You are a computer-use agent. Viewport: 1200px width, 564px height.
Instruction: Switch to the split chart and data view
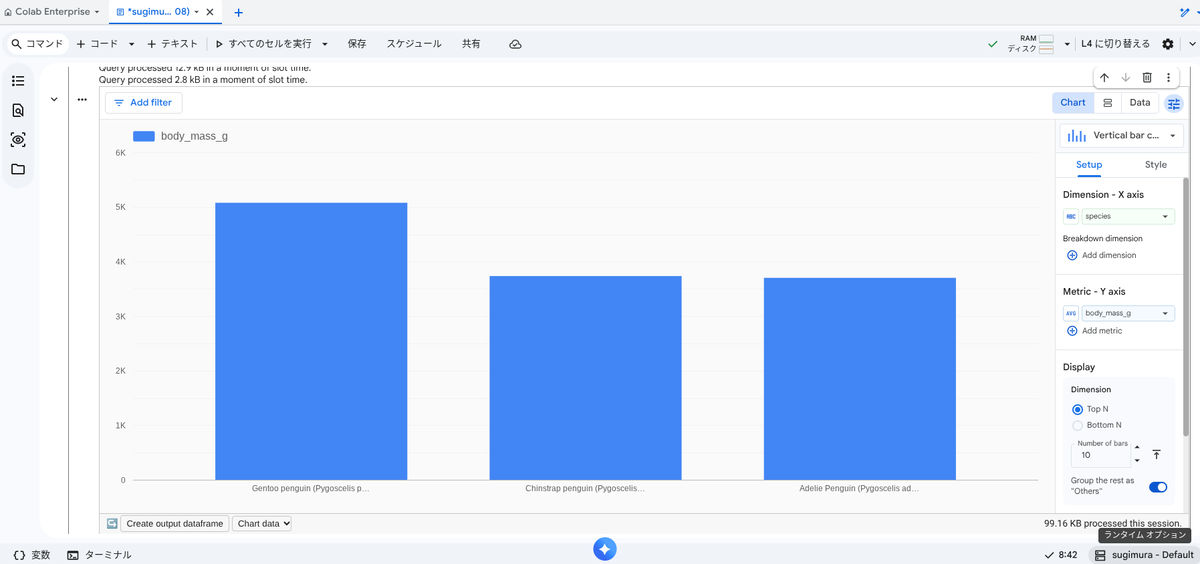1107,103
